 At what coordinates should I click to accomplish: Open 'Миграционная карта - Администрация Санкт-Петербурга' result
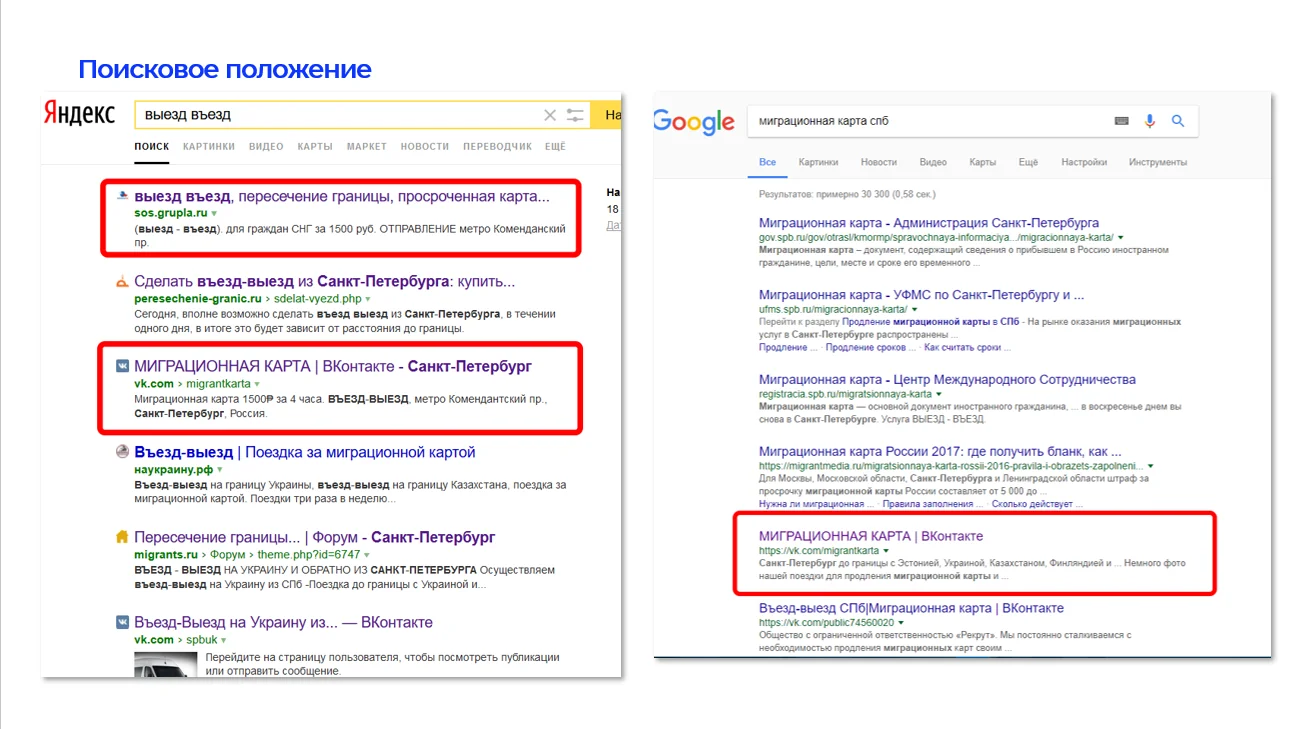click(929, 223)
